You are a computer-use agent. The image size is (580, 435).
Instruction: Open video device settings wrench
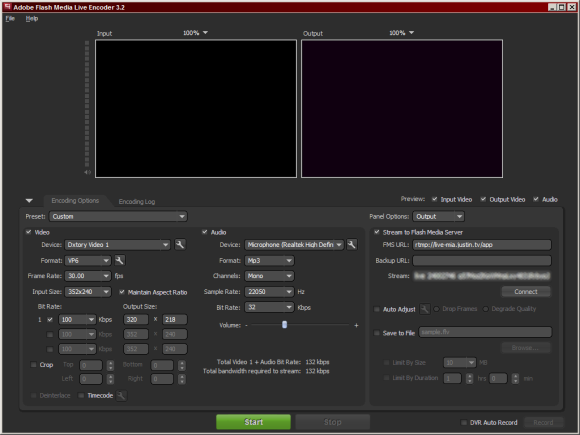(180, 245)
